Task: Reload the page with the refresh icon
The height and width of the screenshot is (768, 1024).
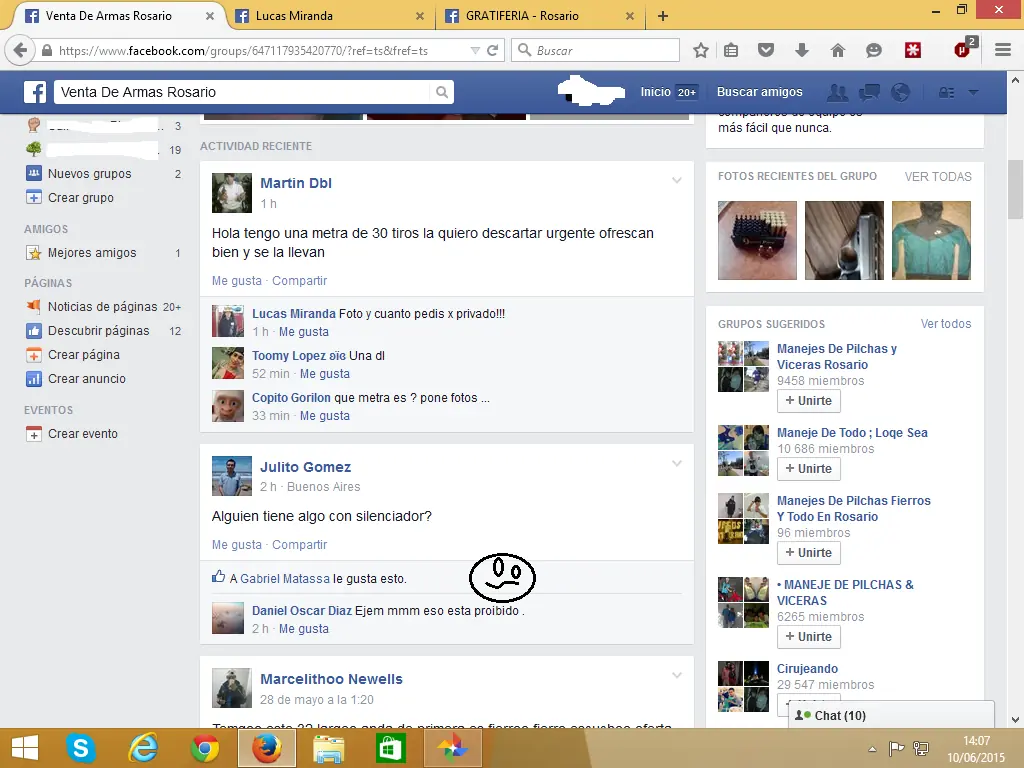Action: tap(493, 50)
